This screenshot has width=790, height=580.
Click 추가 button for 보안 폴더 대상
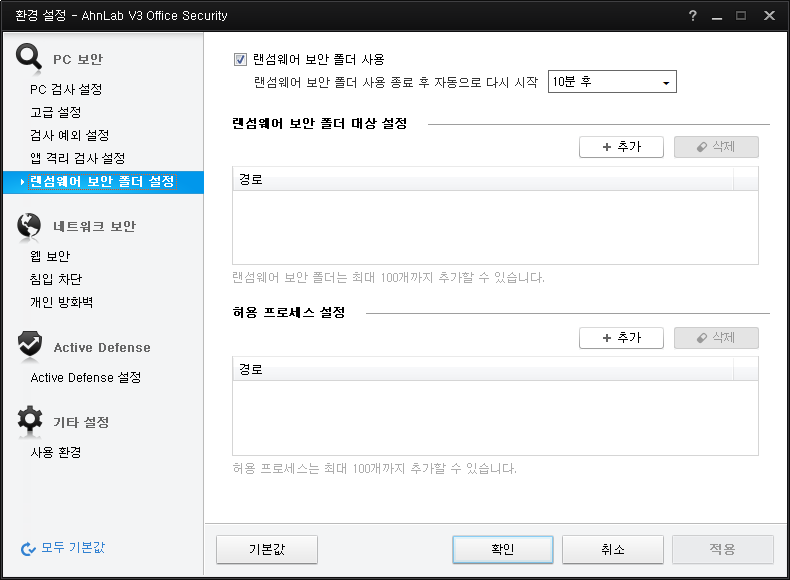(x=621, y=147)
